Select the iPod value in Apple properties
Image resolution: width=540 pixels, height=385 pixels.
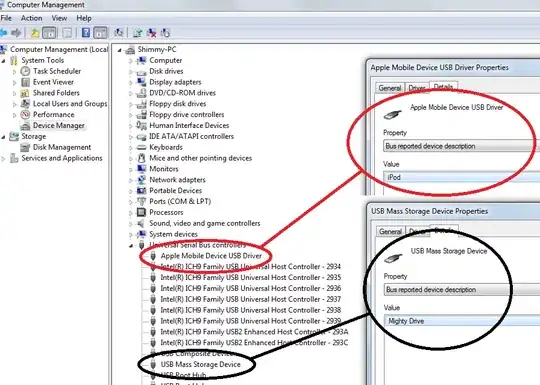tap(461, 177)
